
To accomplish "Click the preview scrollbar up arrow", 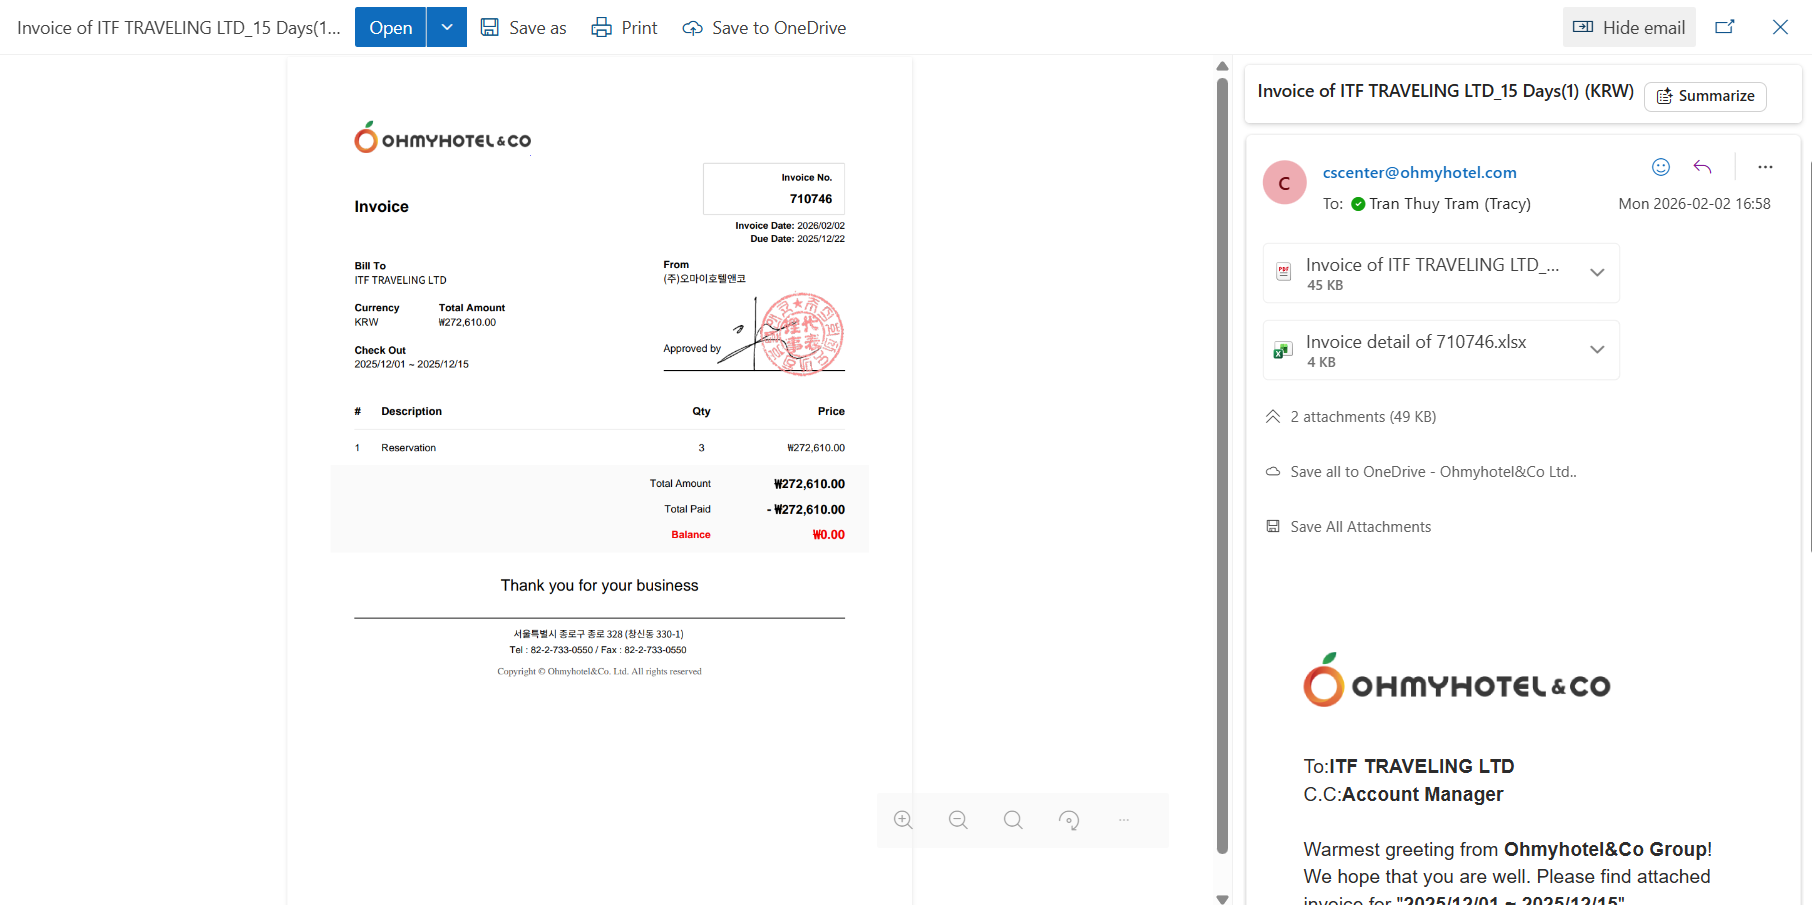I will (x=1222, y=66).
